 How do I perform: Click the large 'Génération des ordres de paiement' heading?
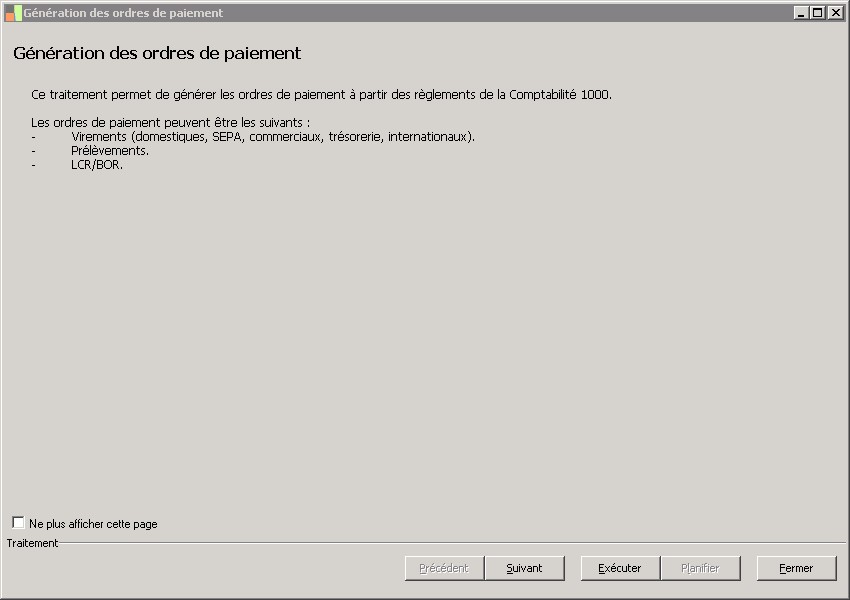(157, 53)
